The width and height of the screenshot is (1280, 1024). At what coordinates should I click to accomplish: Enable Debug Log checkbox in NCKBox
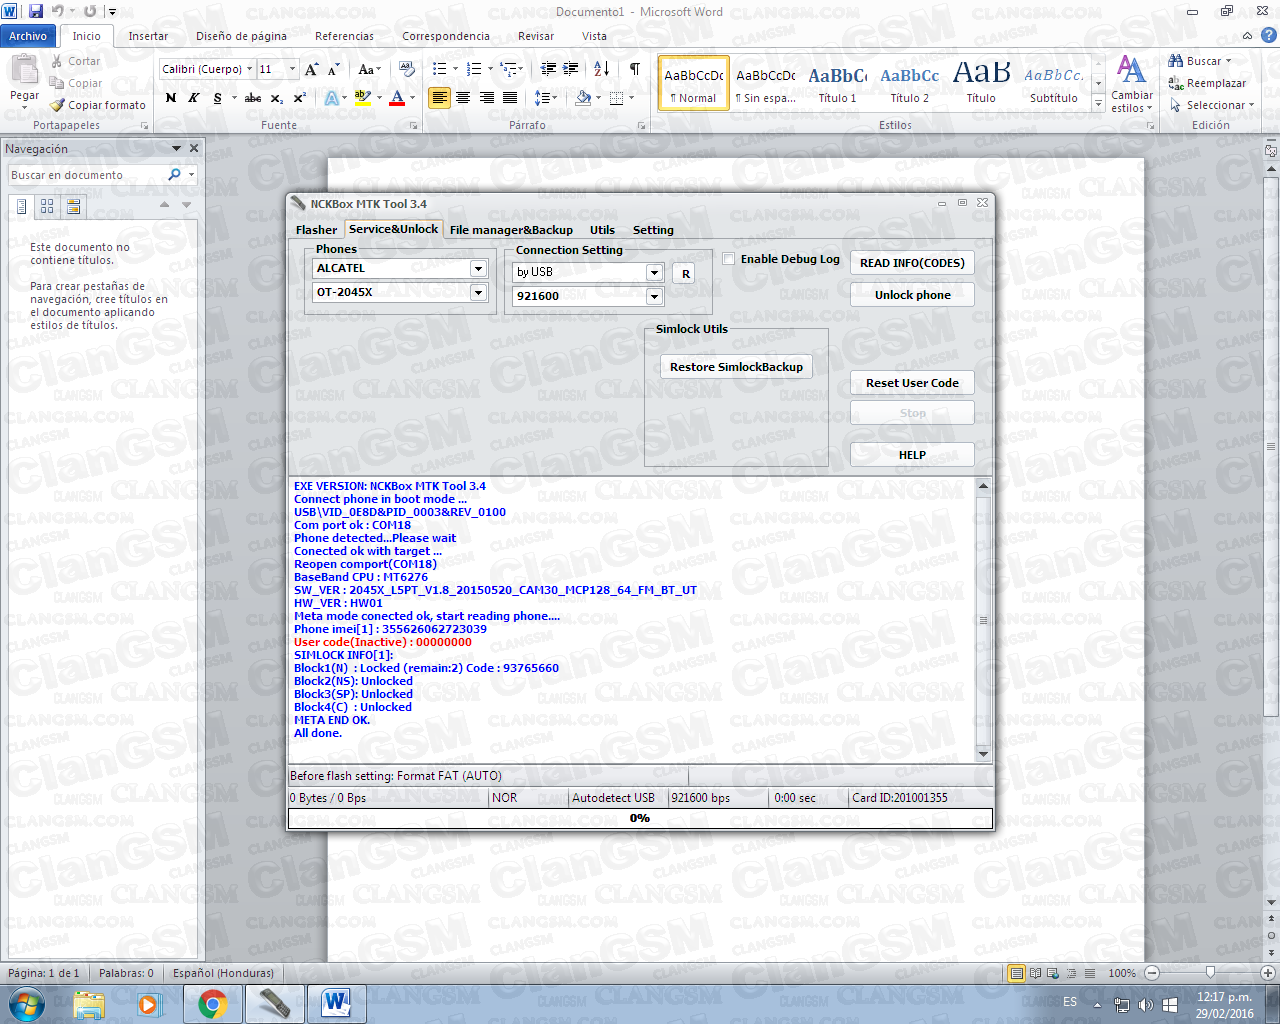(729, 259)
